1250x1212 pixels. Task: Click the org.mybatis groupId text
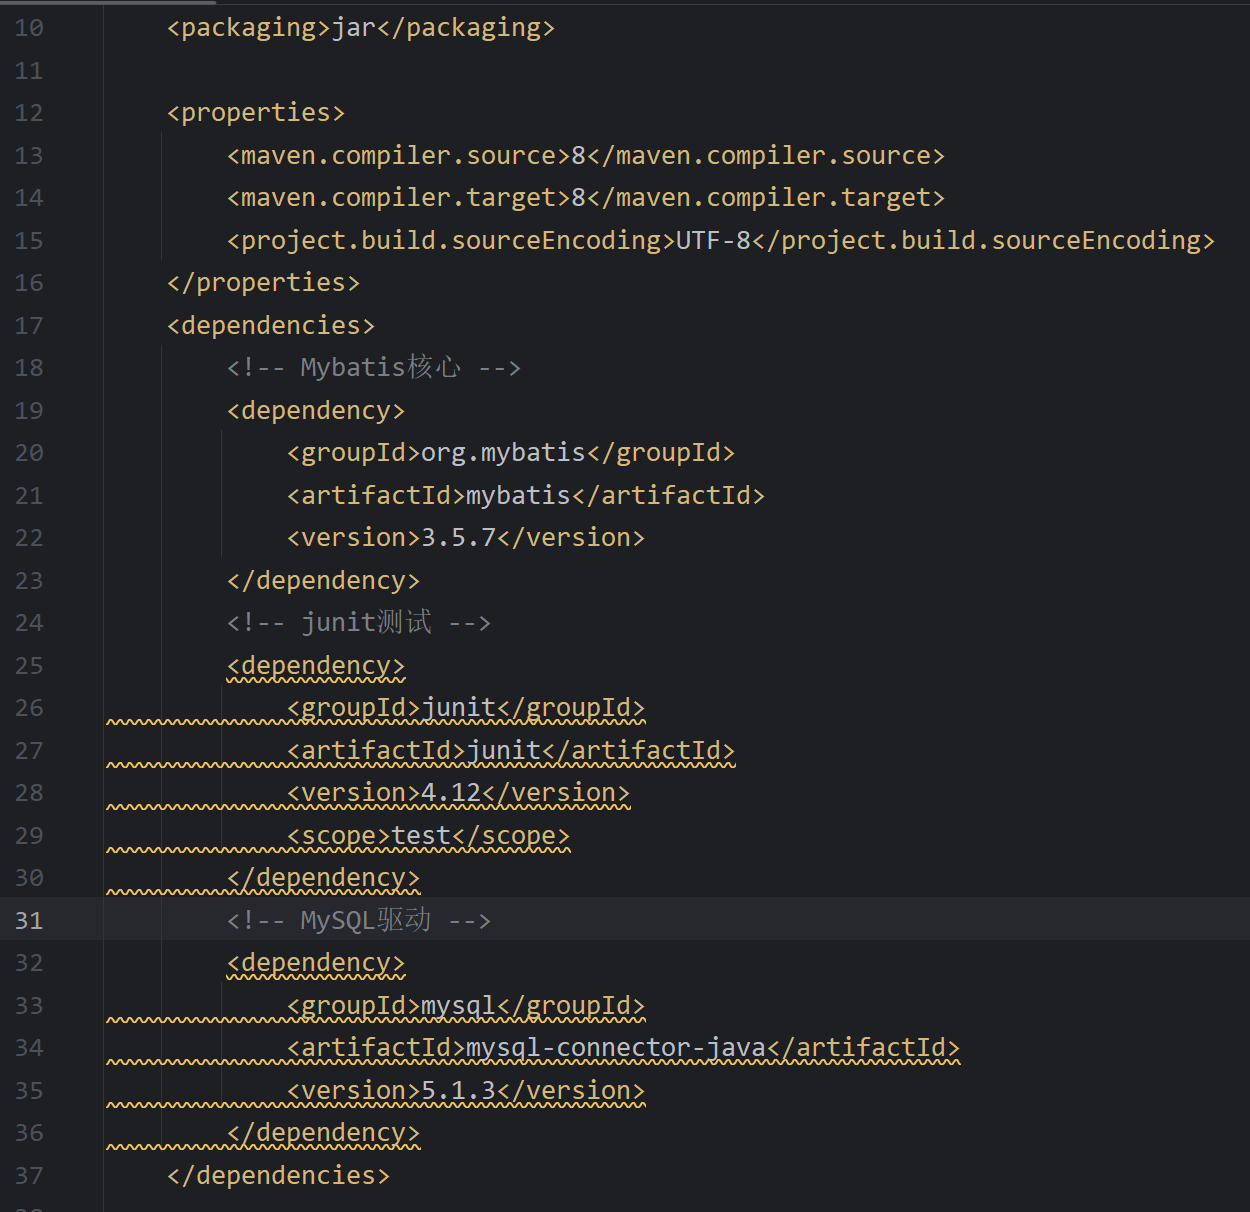502,453
